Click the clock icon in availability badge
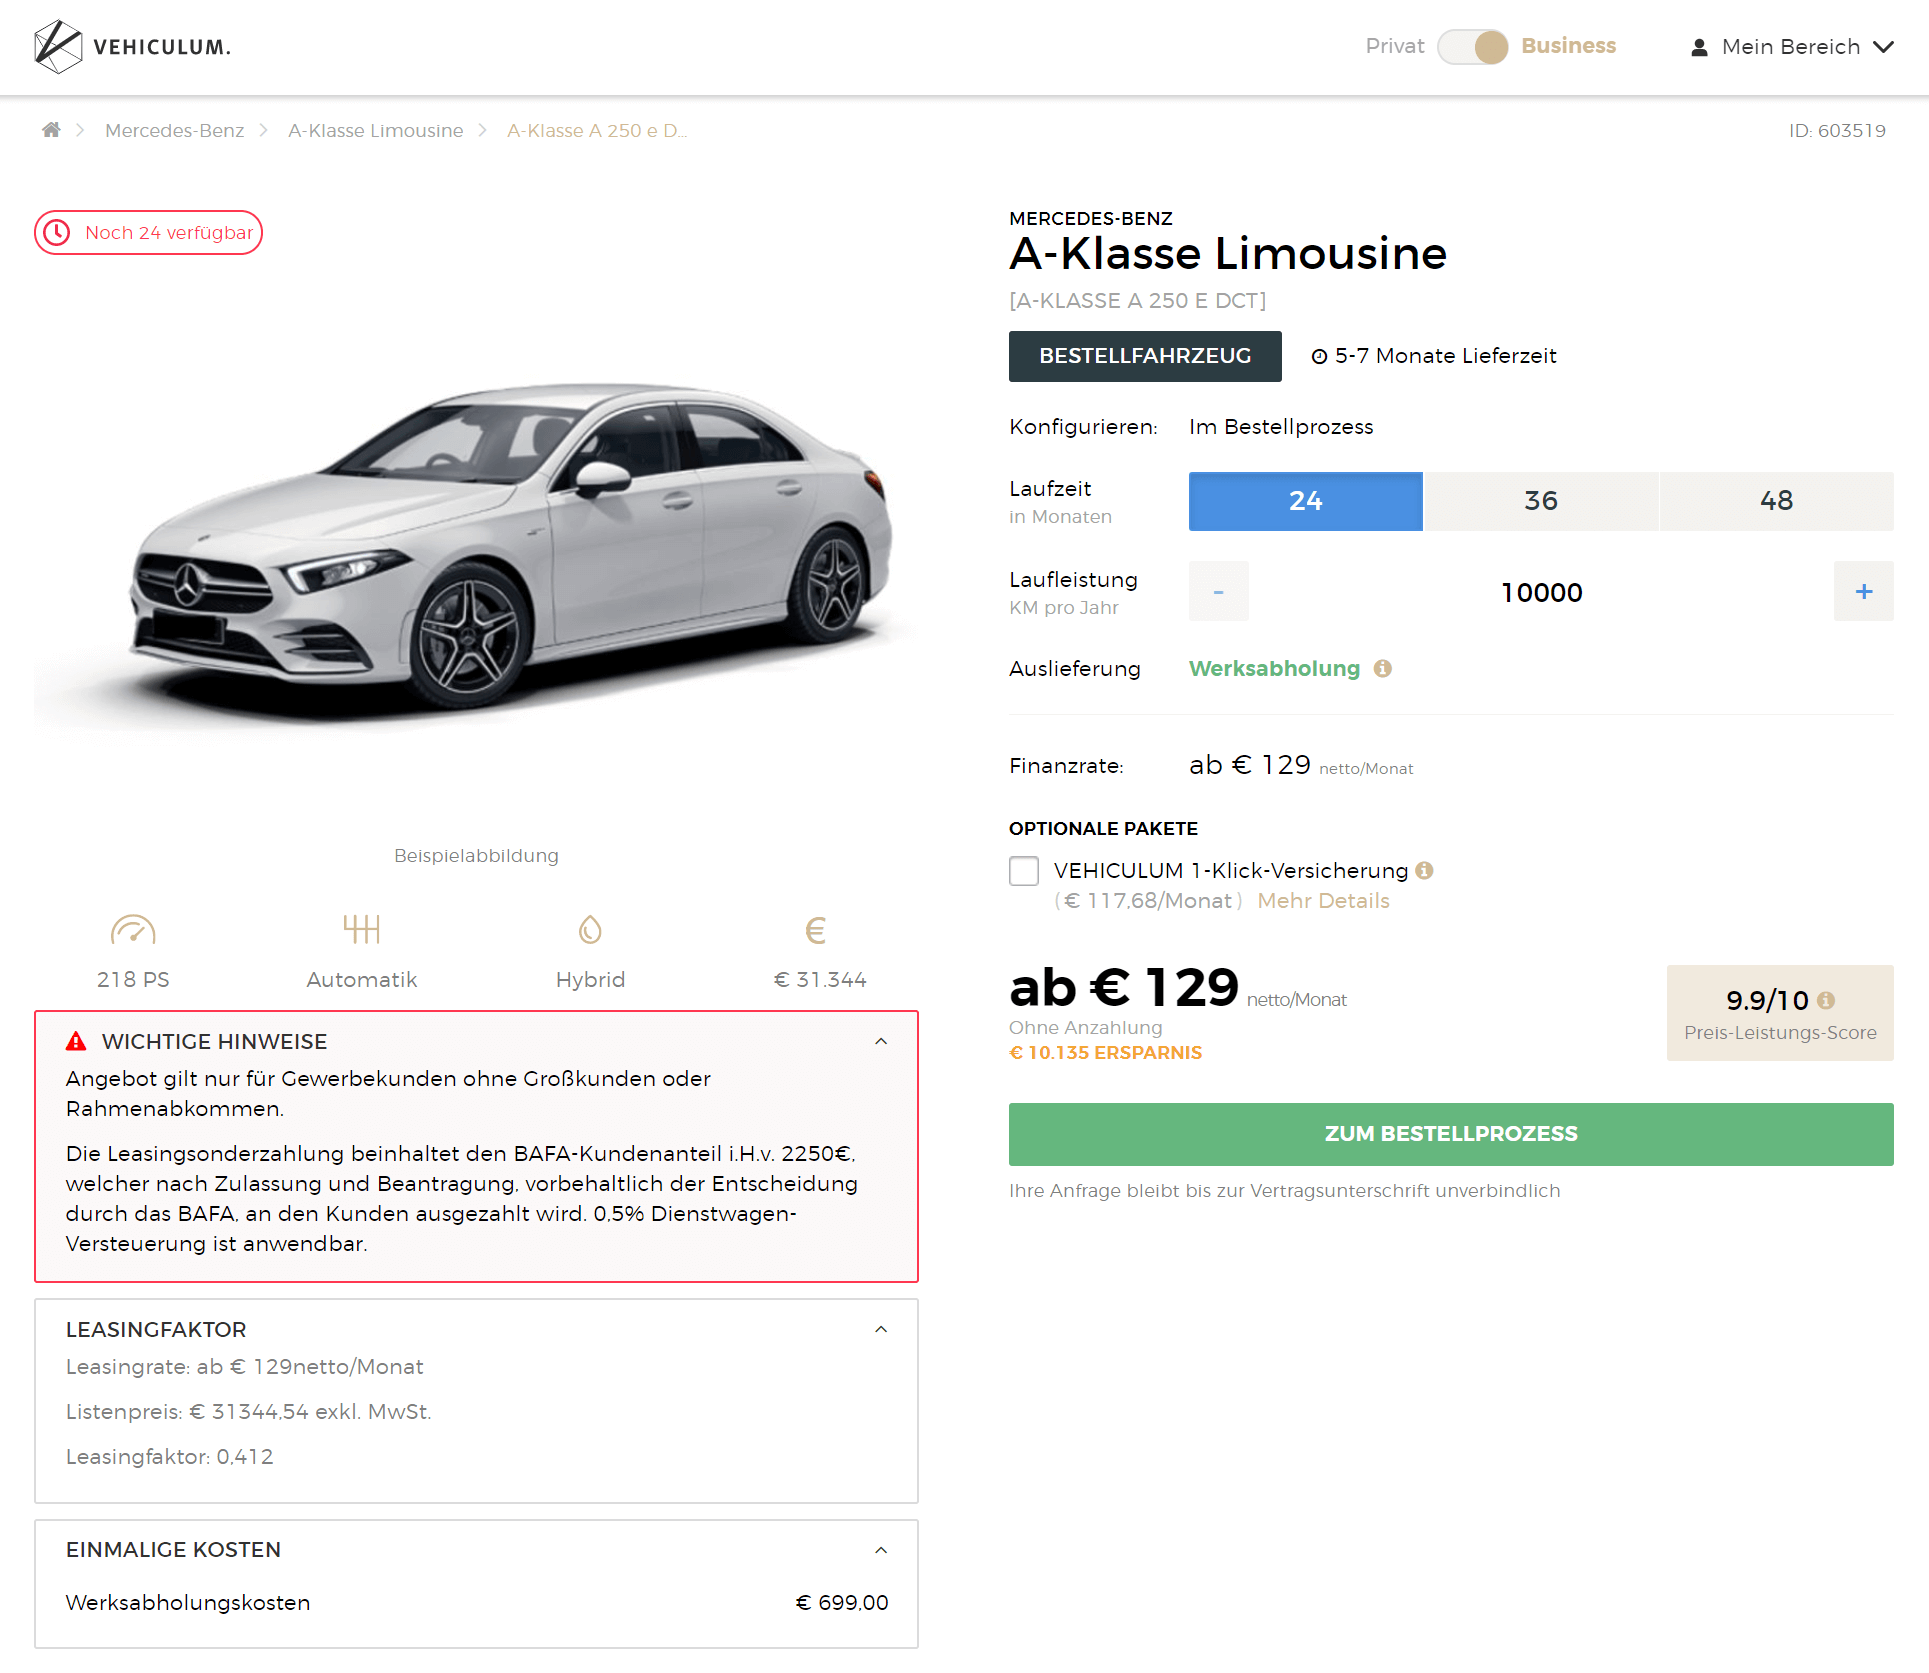The height and width of the screenshot is (1673, 1929). click(x=57, y=232)
